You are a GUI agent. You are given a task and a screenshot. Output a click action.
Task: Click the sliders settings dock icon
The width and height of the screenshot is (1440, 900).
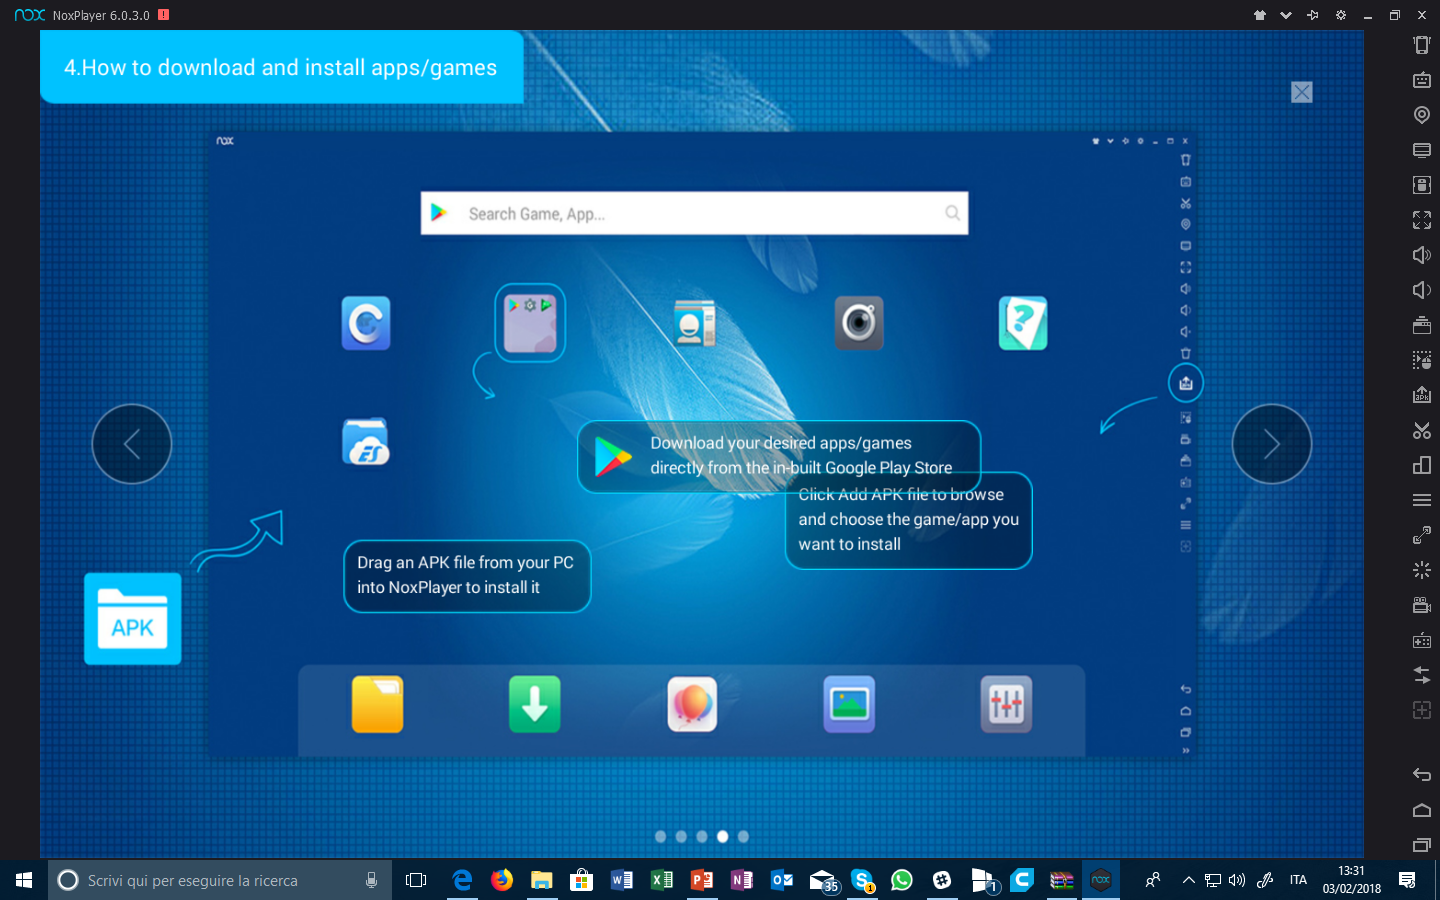coord(1006,704)
